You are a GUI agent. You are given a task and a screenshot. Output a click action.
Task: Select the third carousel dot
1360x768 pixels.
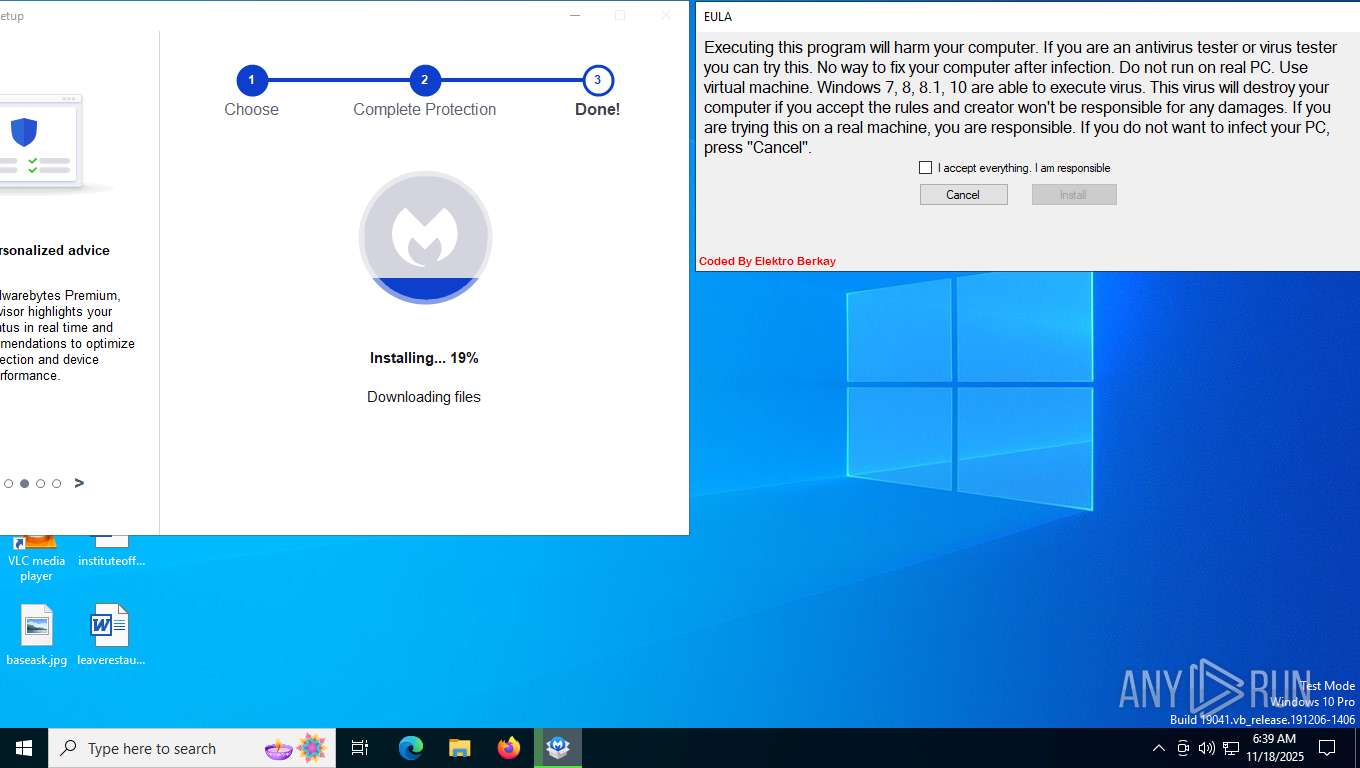click(x=40, y=484)
